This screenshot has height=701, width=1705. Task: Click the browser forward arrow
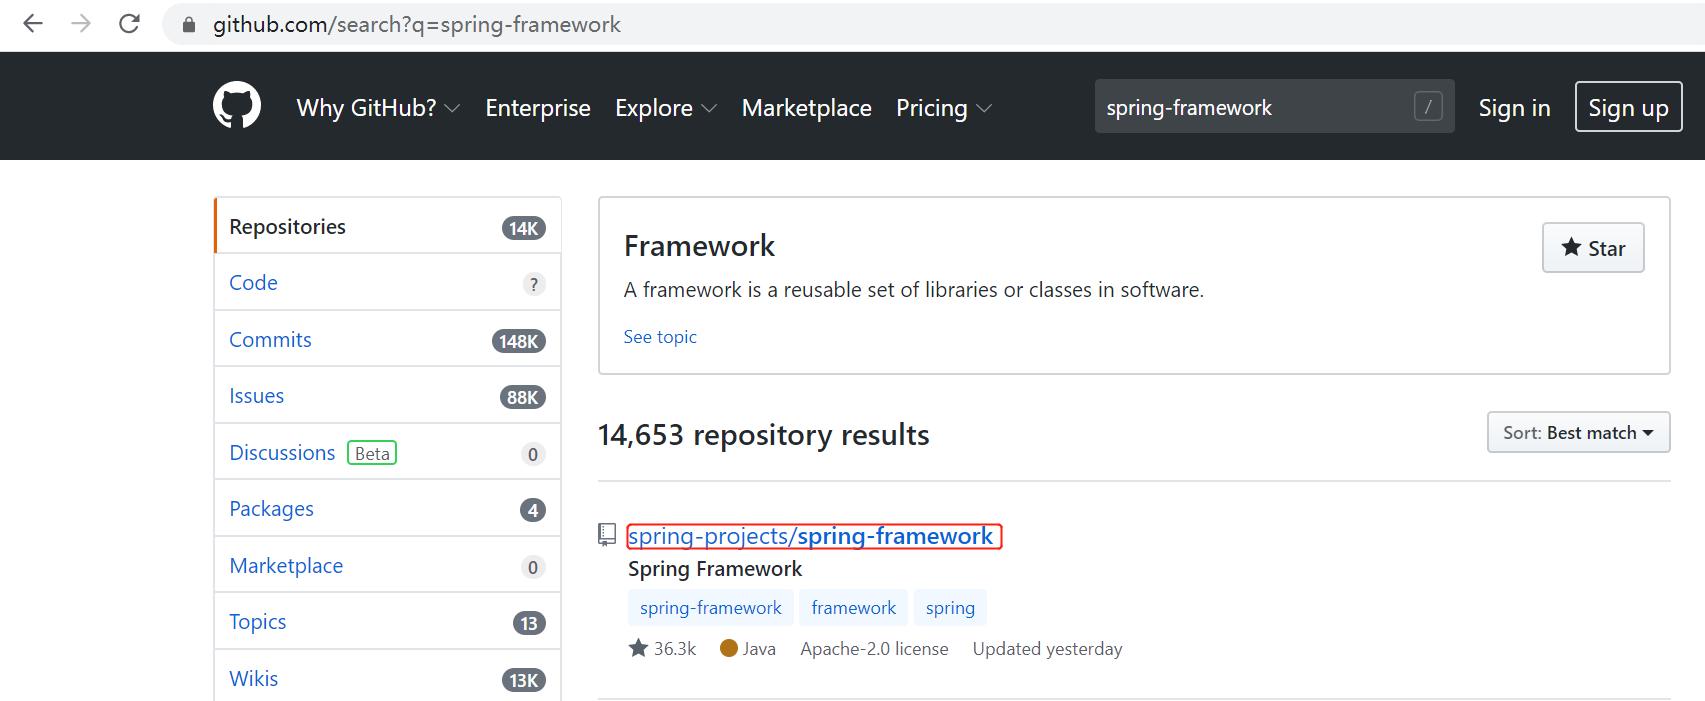pyautogui.click(x=81, y=24)
